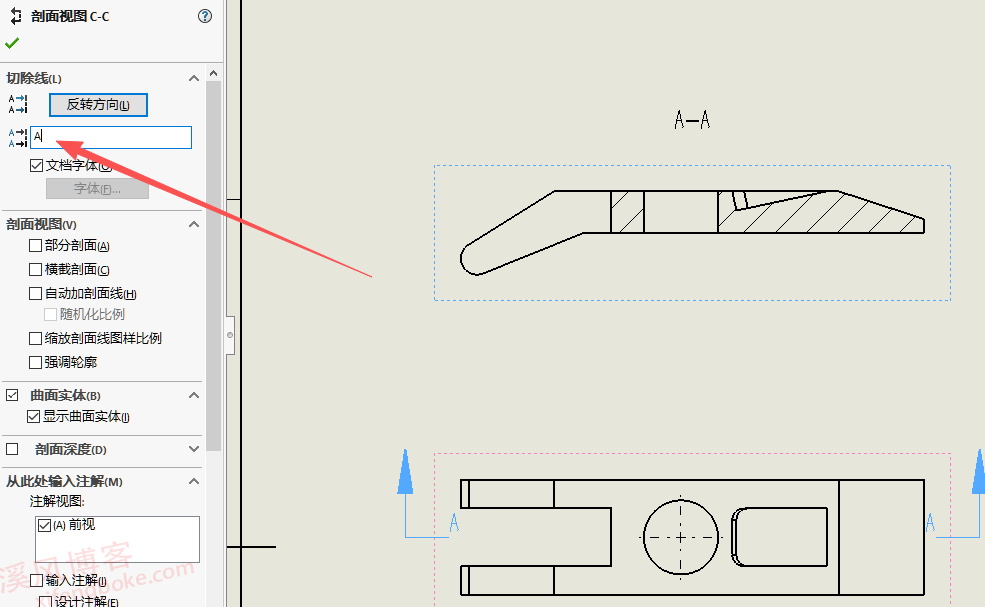985x607 pixels.
Task: Click the left section line letter A
Action: [454, 523]
